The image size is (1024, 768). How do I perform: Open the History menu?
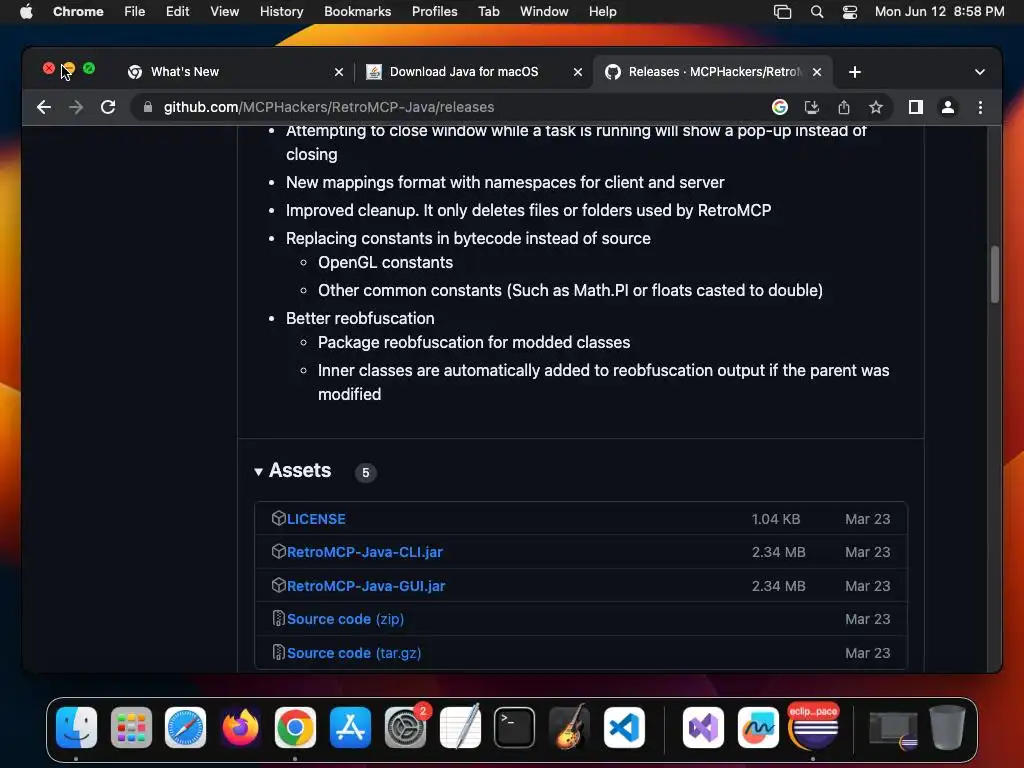[281, 12]
